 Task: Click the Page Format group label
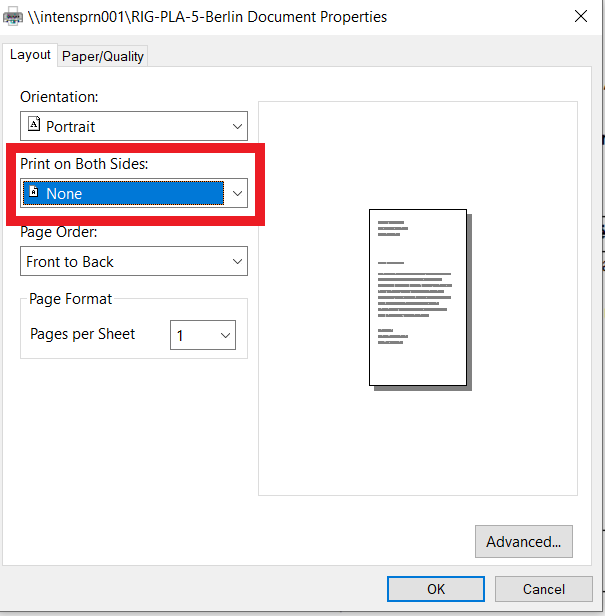[x=71, y=299]
